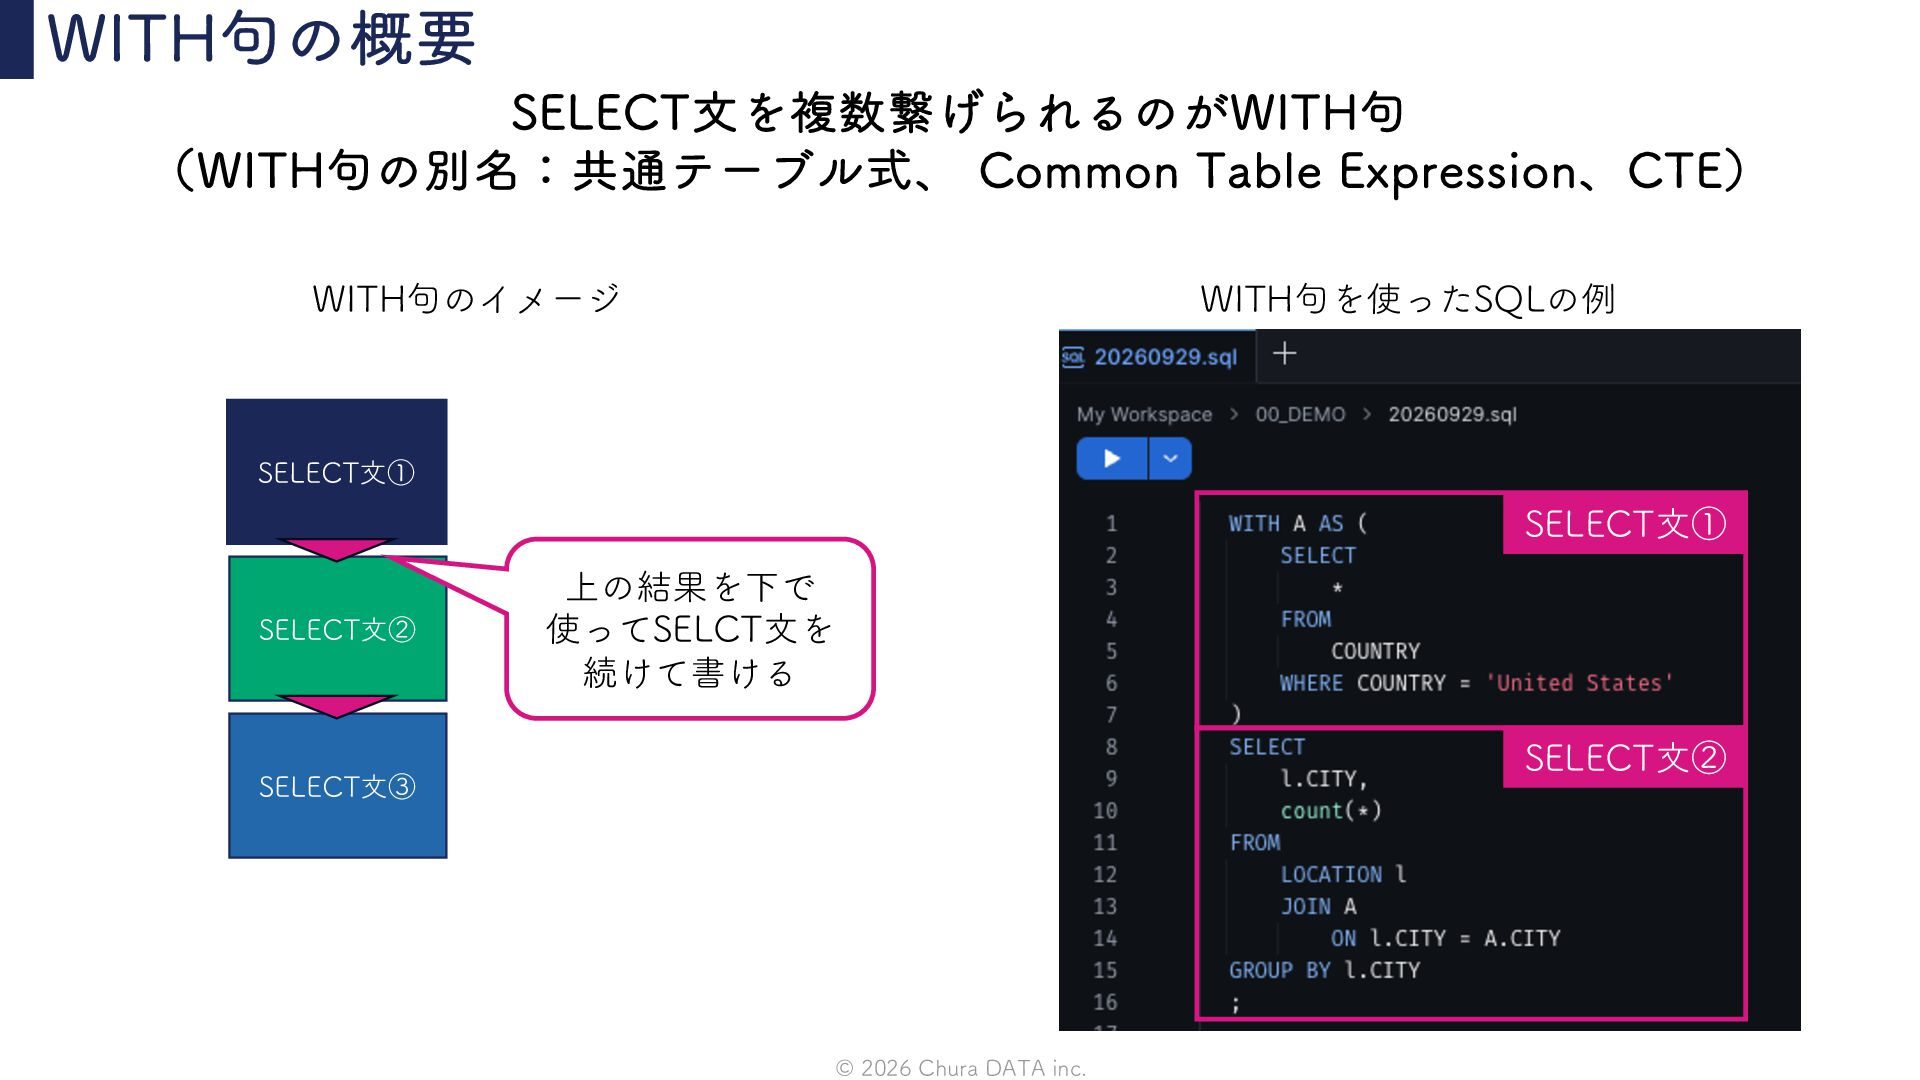Click the pink SELECT文② label in editor
The width and height of the screenshot is (1920, 1080).
(x=1625, y=758)
